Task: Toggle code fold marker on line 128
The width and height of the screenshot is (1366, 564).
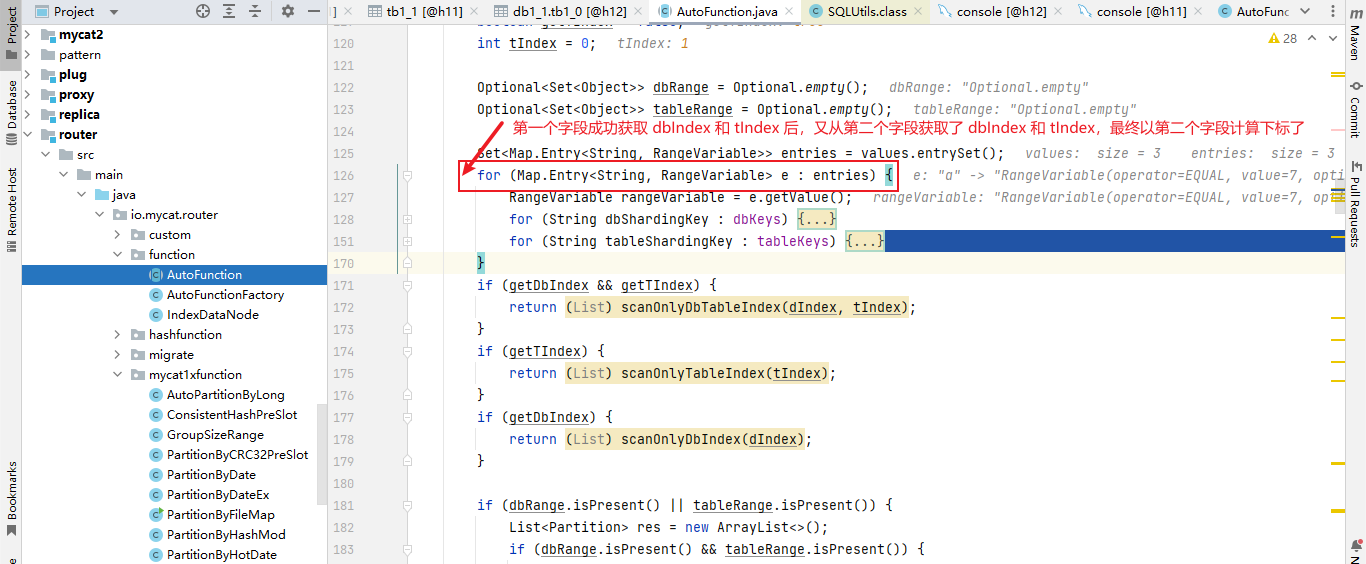Action: tap(407, 220)
